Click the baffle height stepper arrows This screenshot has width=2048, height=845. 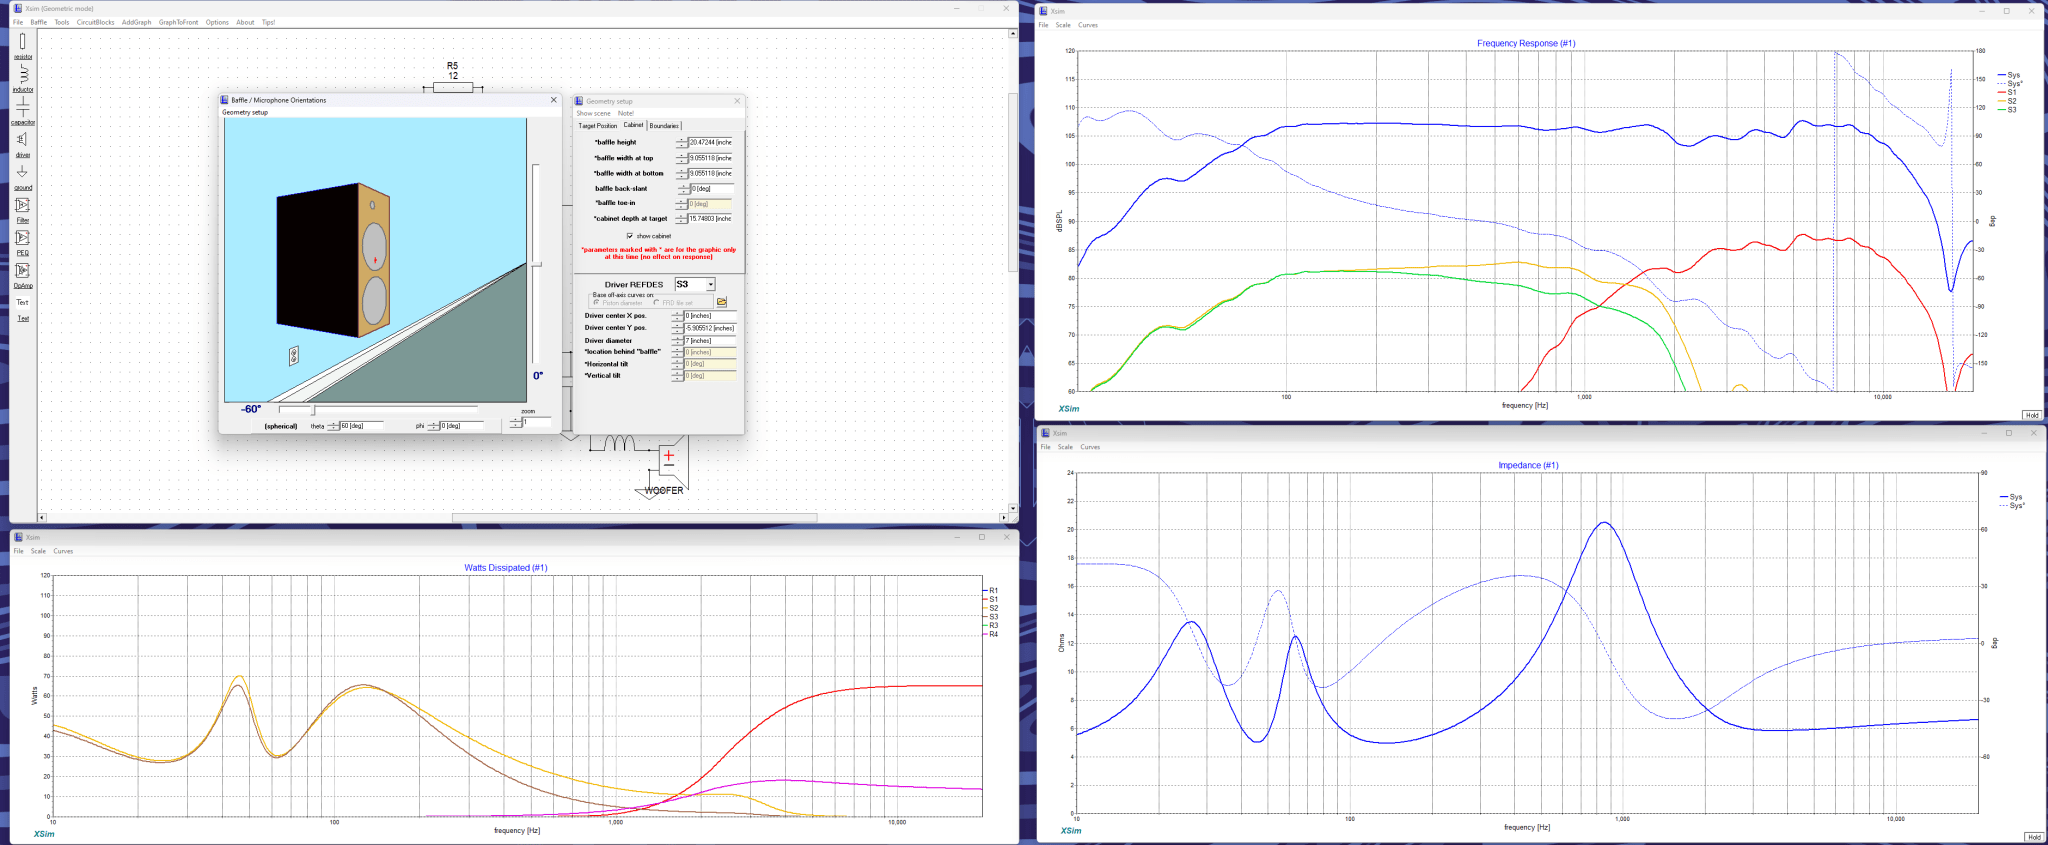pyautogui.click(x=681, y=142)
